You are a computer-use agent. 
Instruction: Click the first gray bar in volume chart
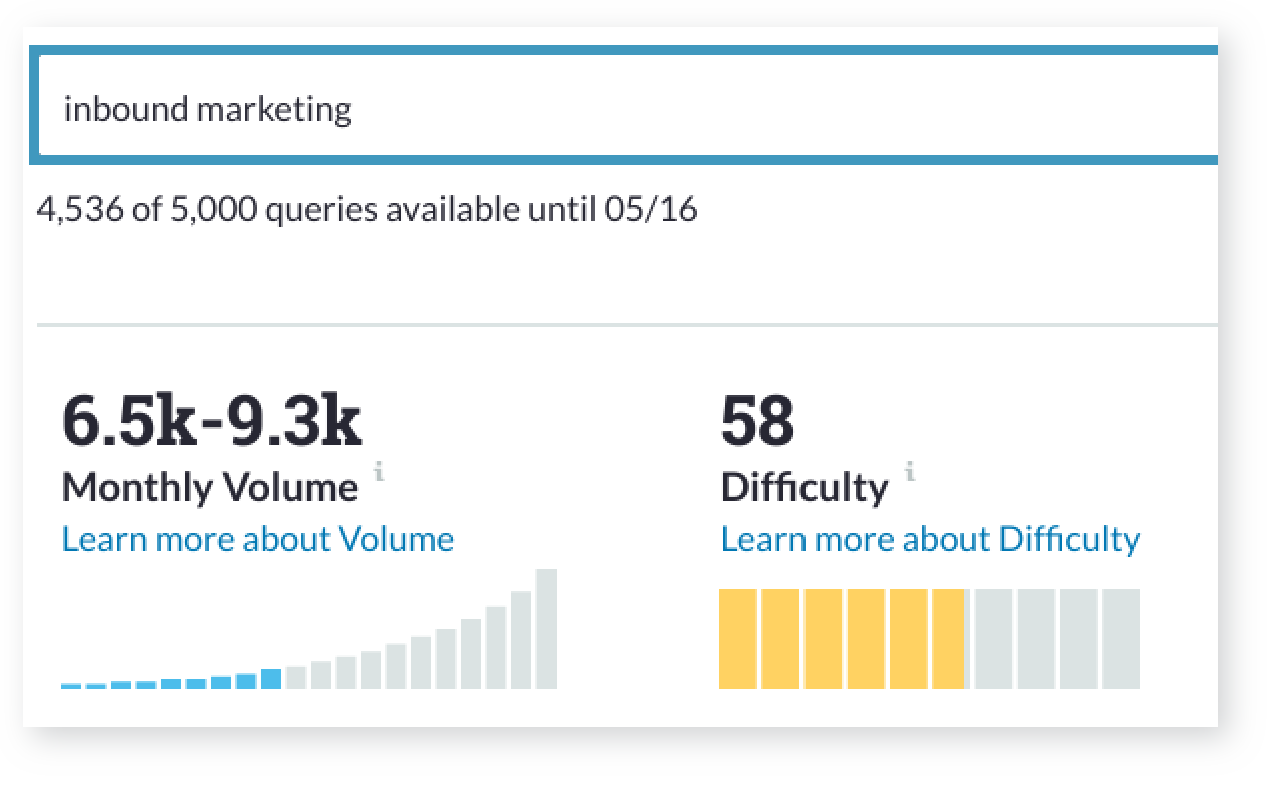pyautogui.click(x=296, y=678)
